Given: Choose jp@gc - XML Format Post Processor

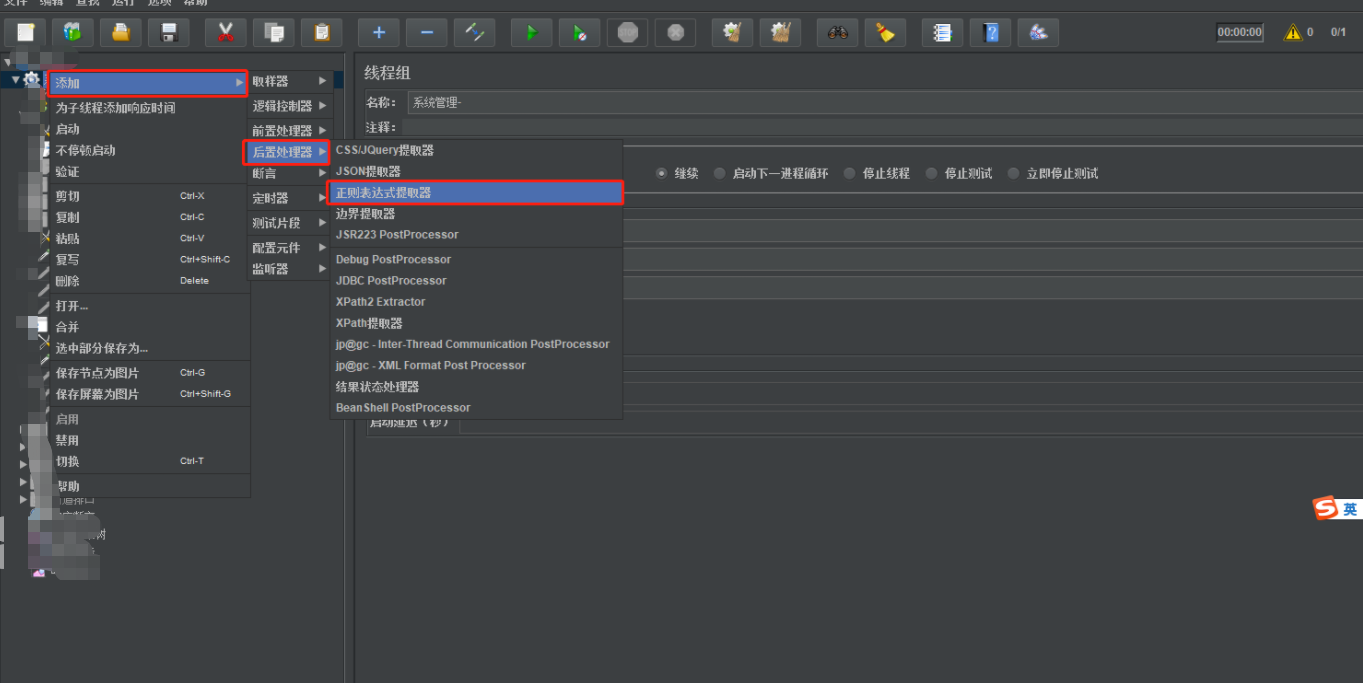Looking at the screenshot, I should [x=477, y=365].
